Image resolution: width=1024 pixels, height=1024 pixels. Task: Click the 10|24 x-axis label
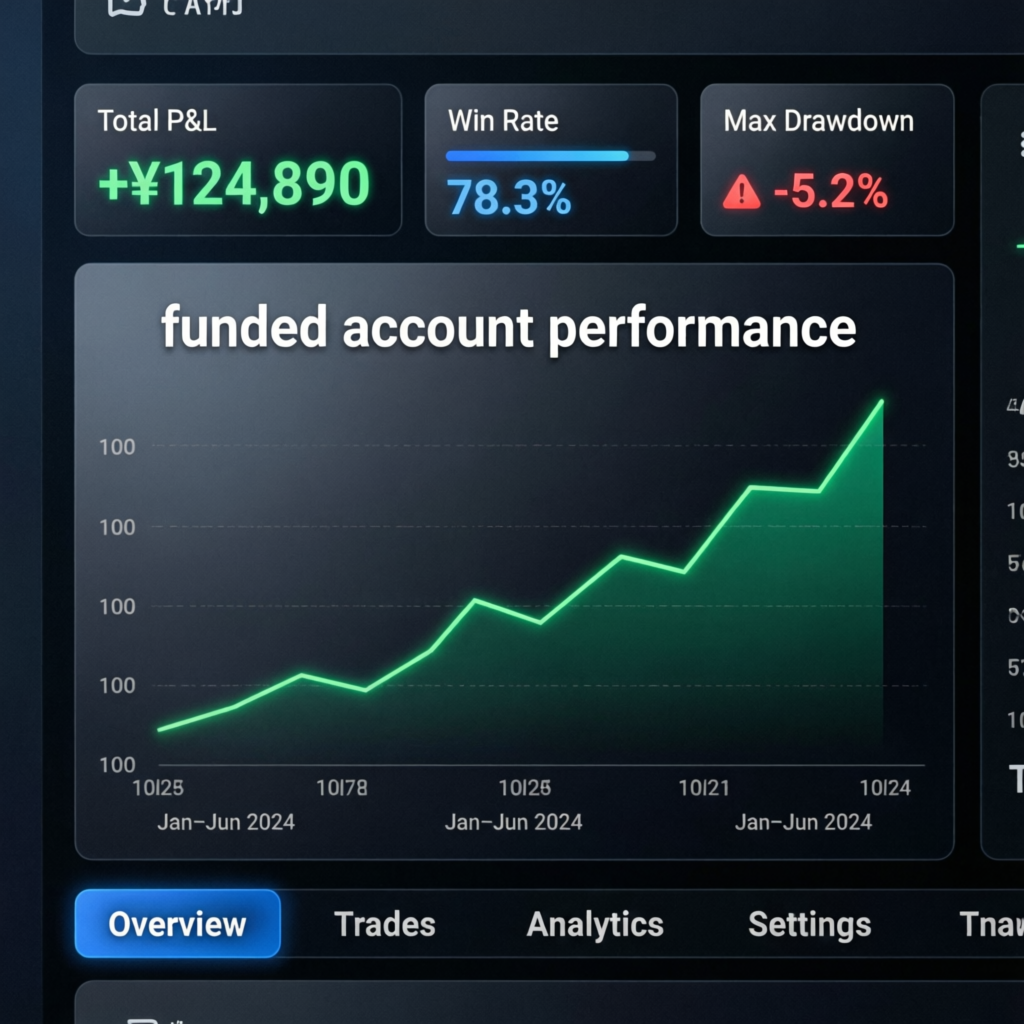click(885, 788)
